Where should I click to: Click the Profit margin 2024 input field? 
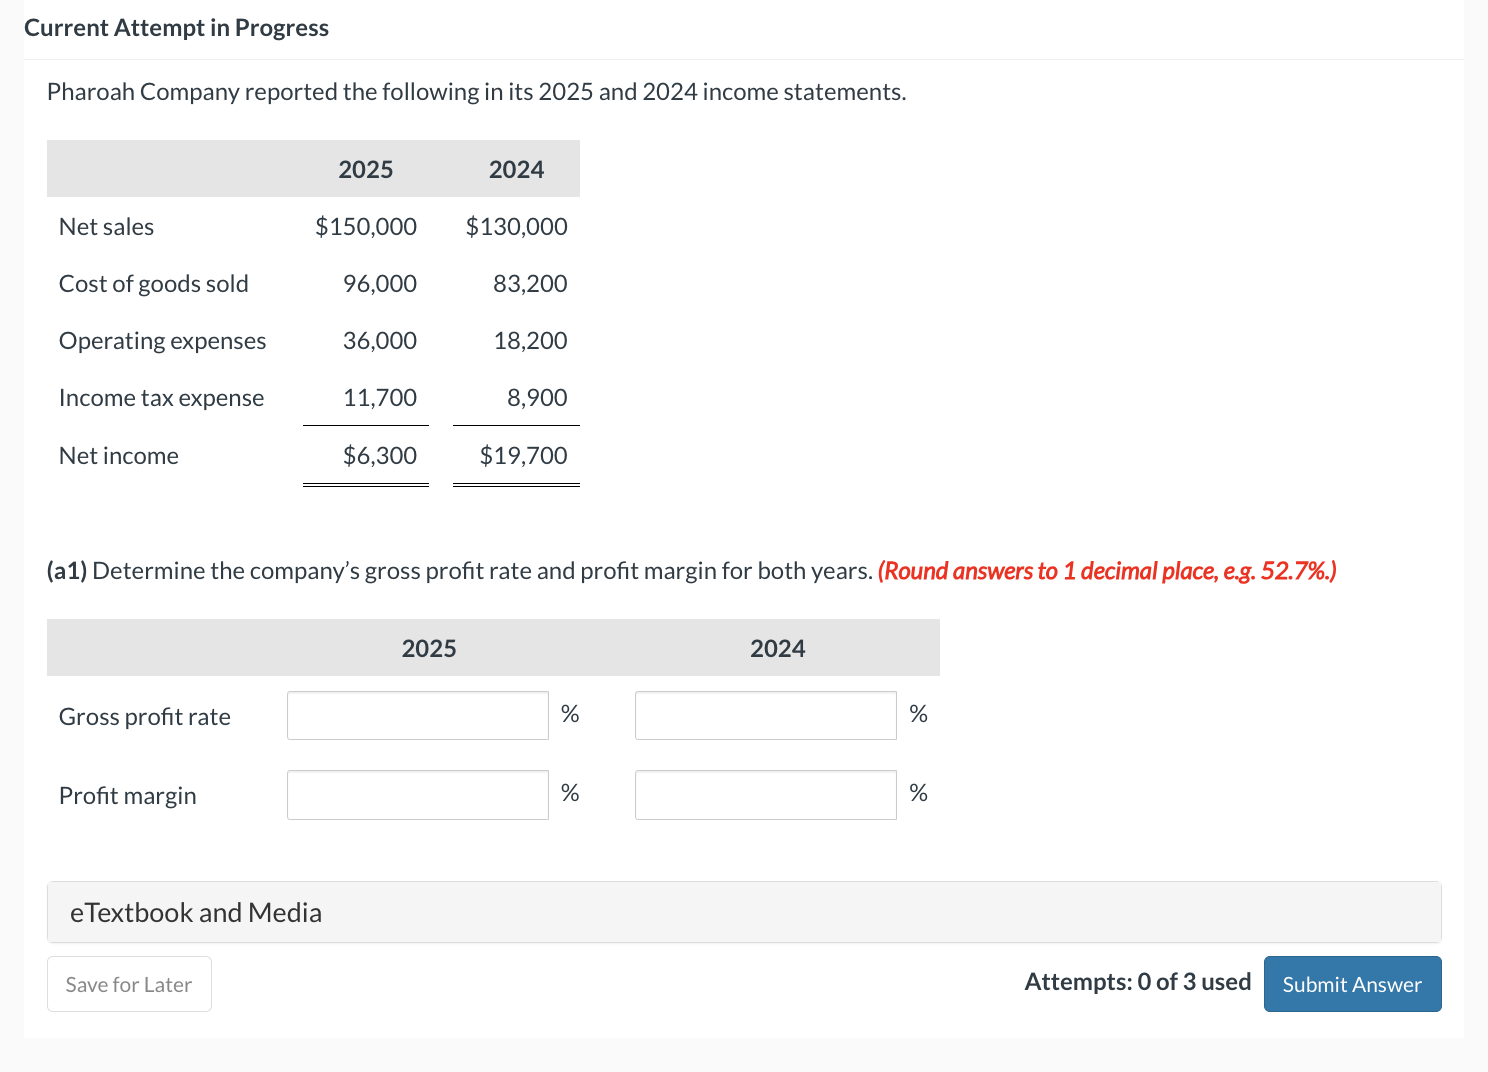tap(765, 794)
